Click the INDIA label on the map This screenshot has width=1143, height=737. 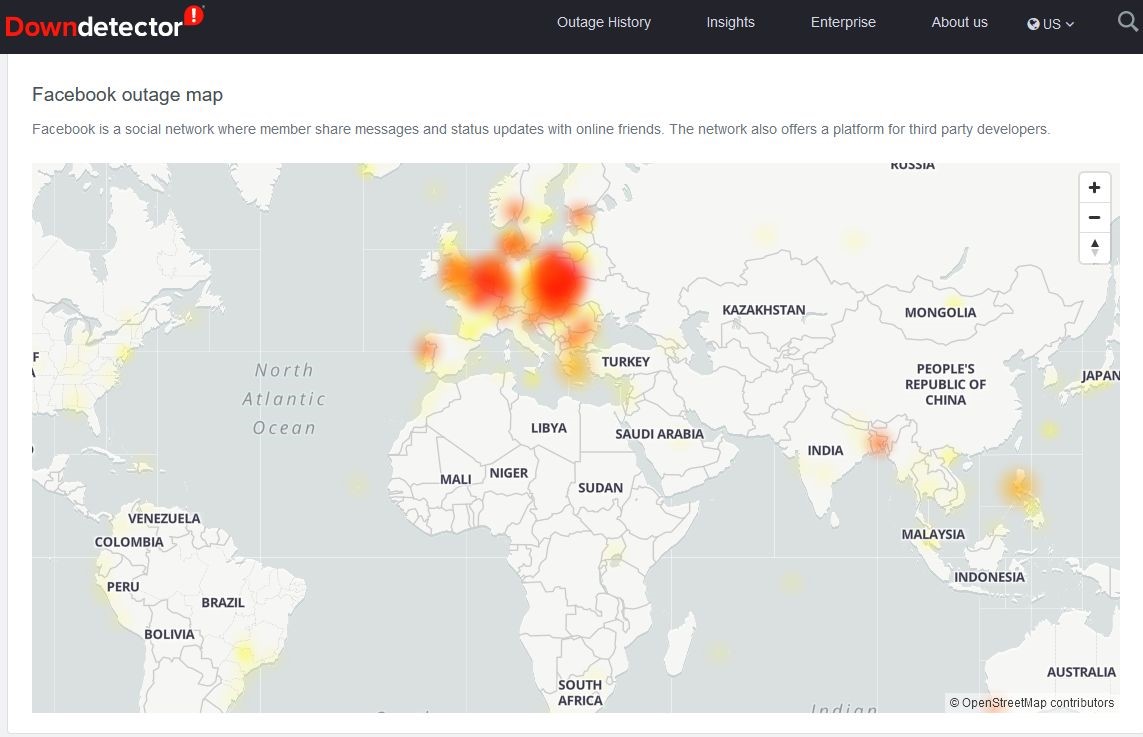pyautogui.click(x=825, y=451)
